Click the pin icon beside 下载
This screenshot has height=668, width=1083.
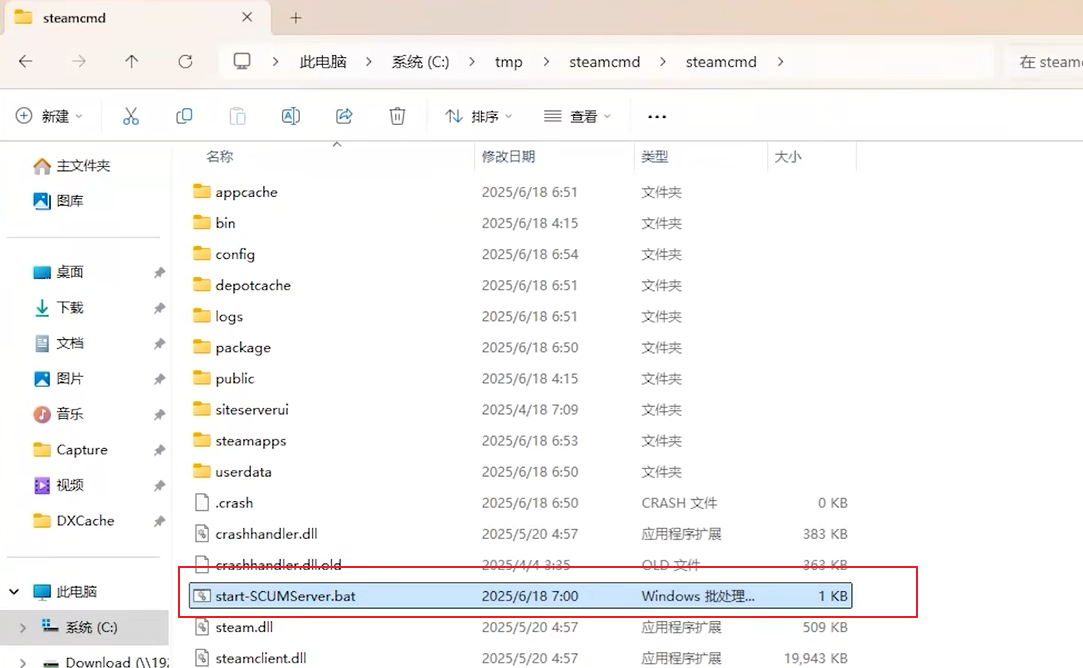click(160, 308)
